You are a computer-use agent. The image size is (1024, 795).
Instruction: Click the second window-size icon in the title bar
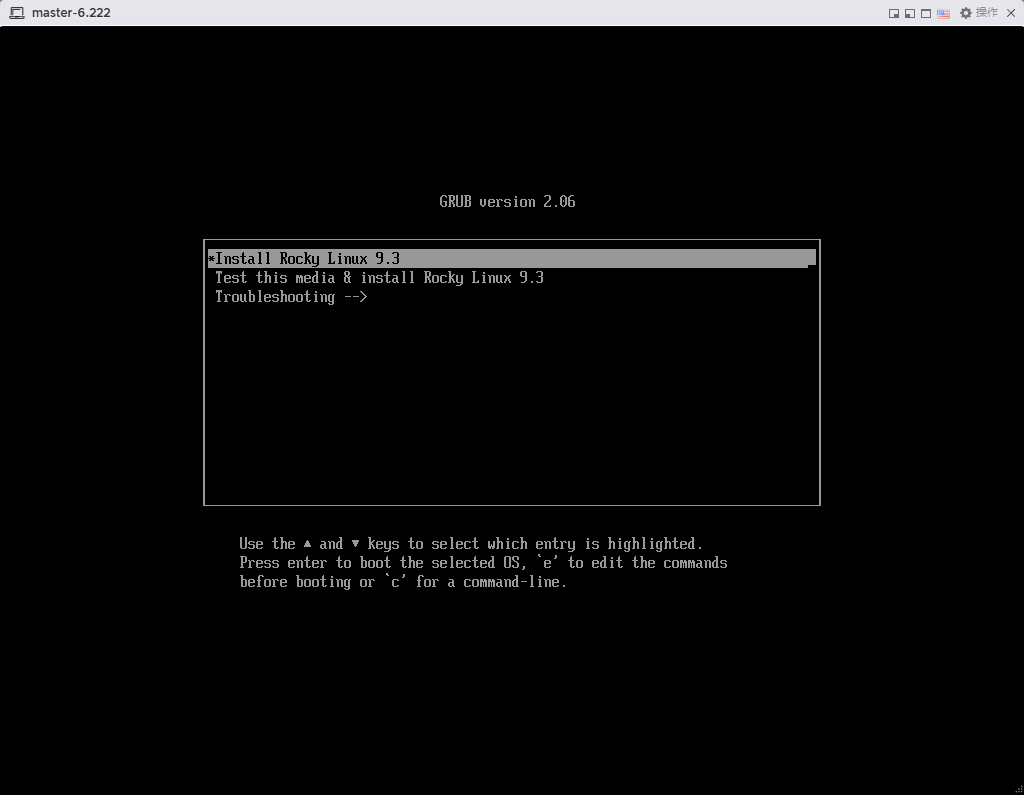pyautogui.click(x=910, y=13)
